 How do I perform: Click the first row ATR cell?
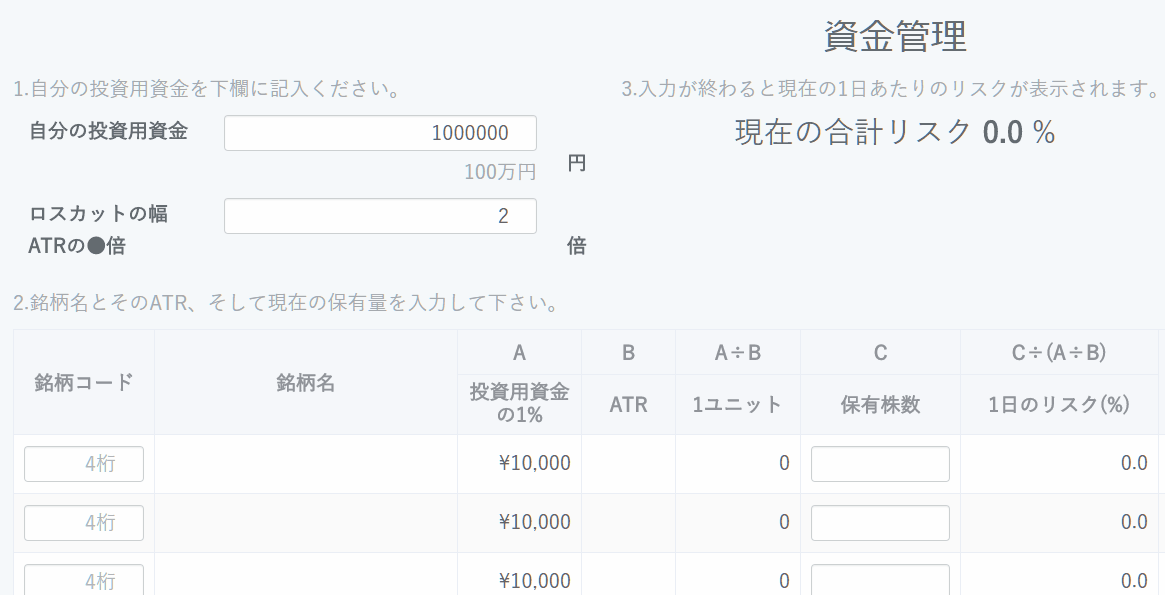click(628, 464)
